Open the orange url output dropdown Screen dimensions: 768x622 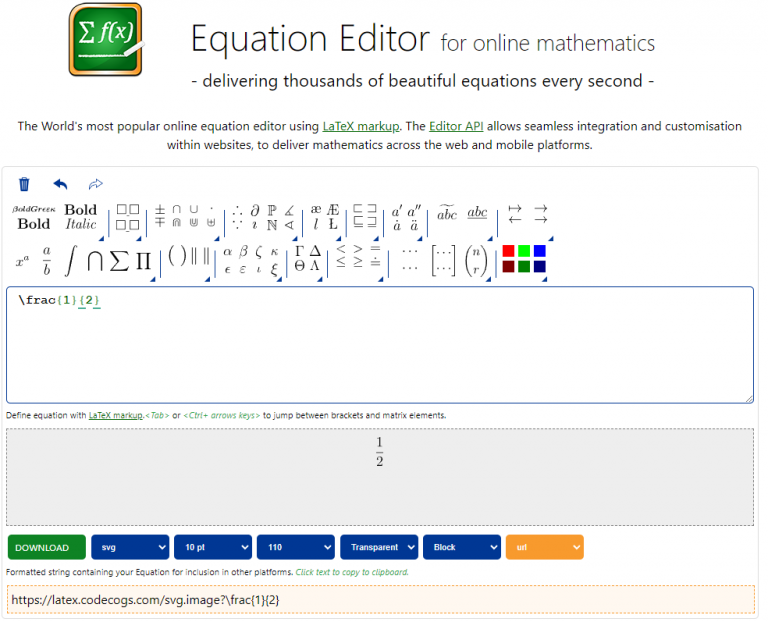[x=545, y=548]
